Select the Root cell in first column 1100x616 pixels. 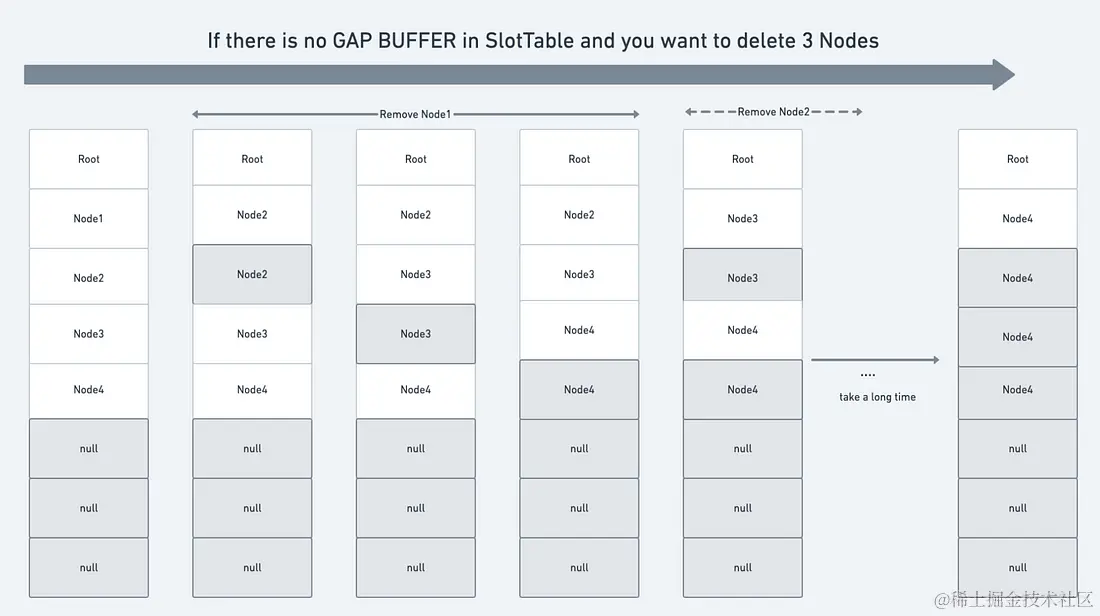[x=88, y=159]
